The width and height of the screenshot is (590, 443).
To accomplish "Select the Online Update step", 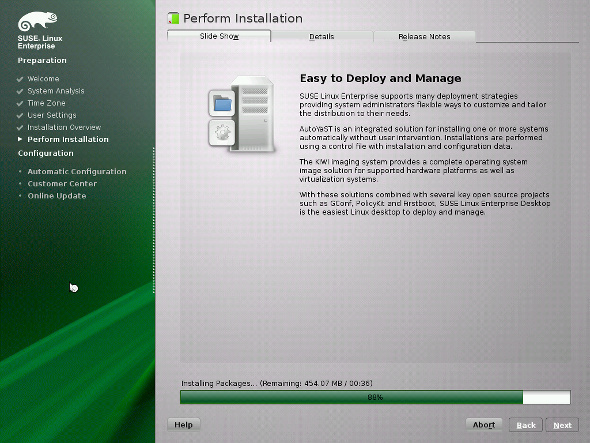I will point(57,196).
